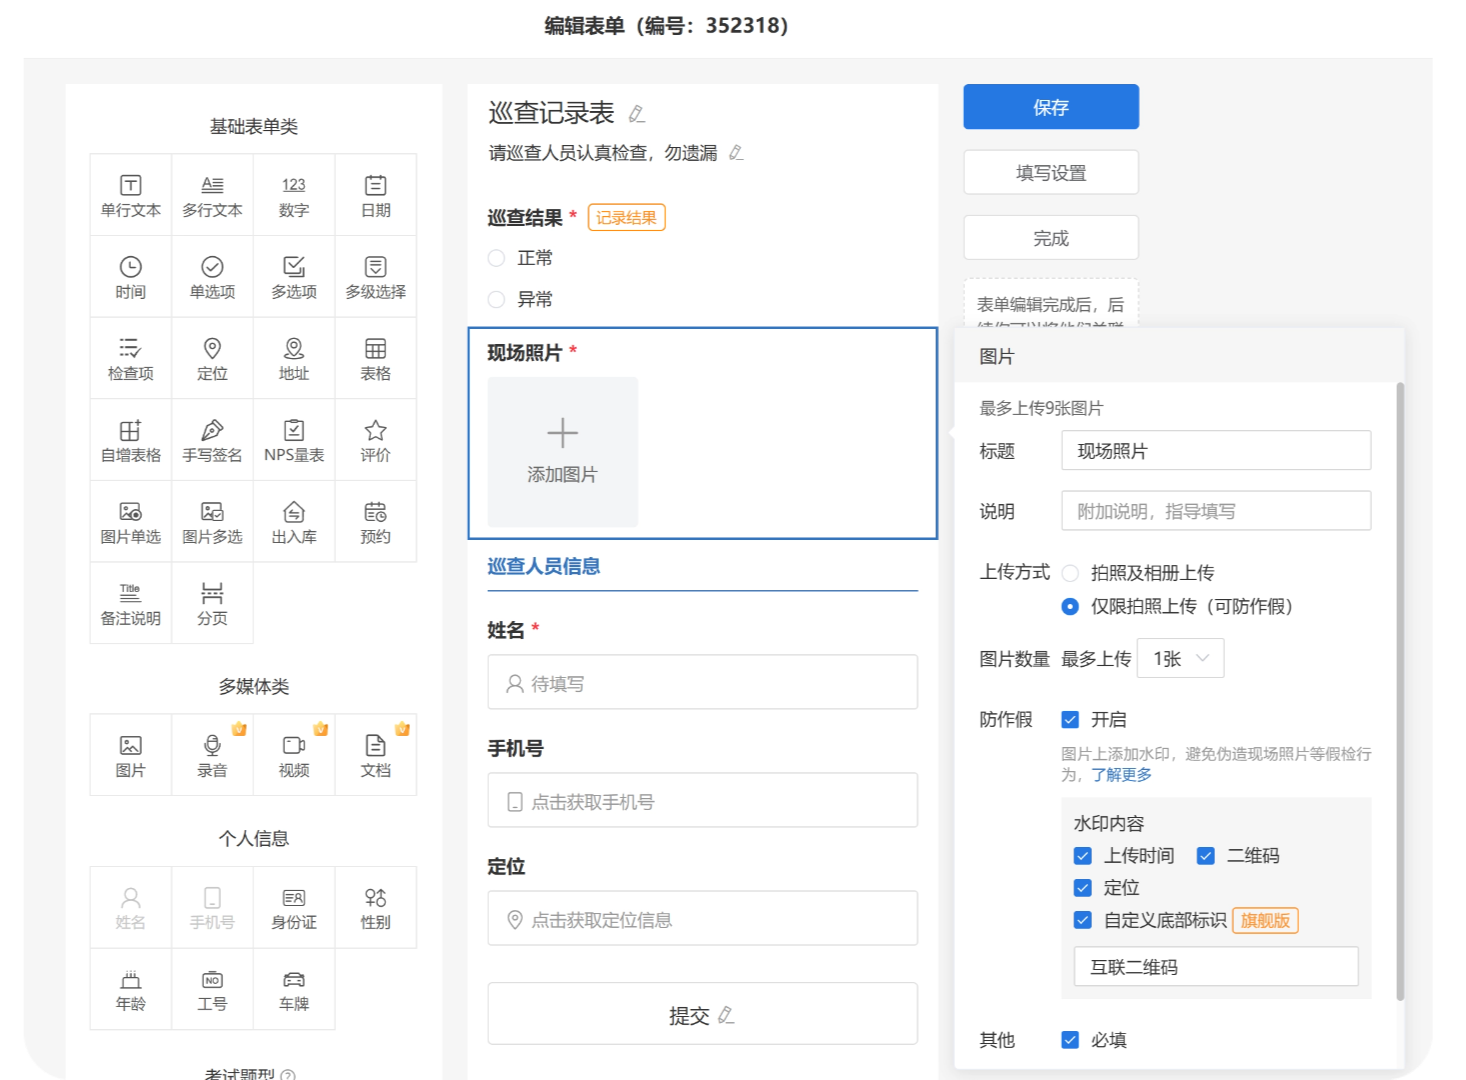Select the 单行文本 field component
1466x1080 pixels.
[x=131, y=196]
